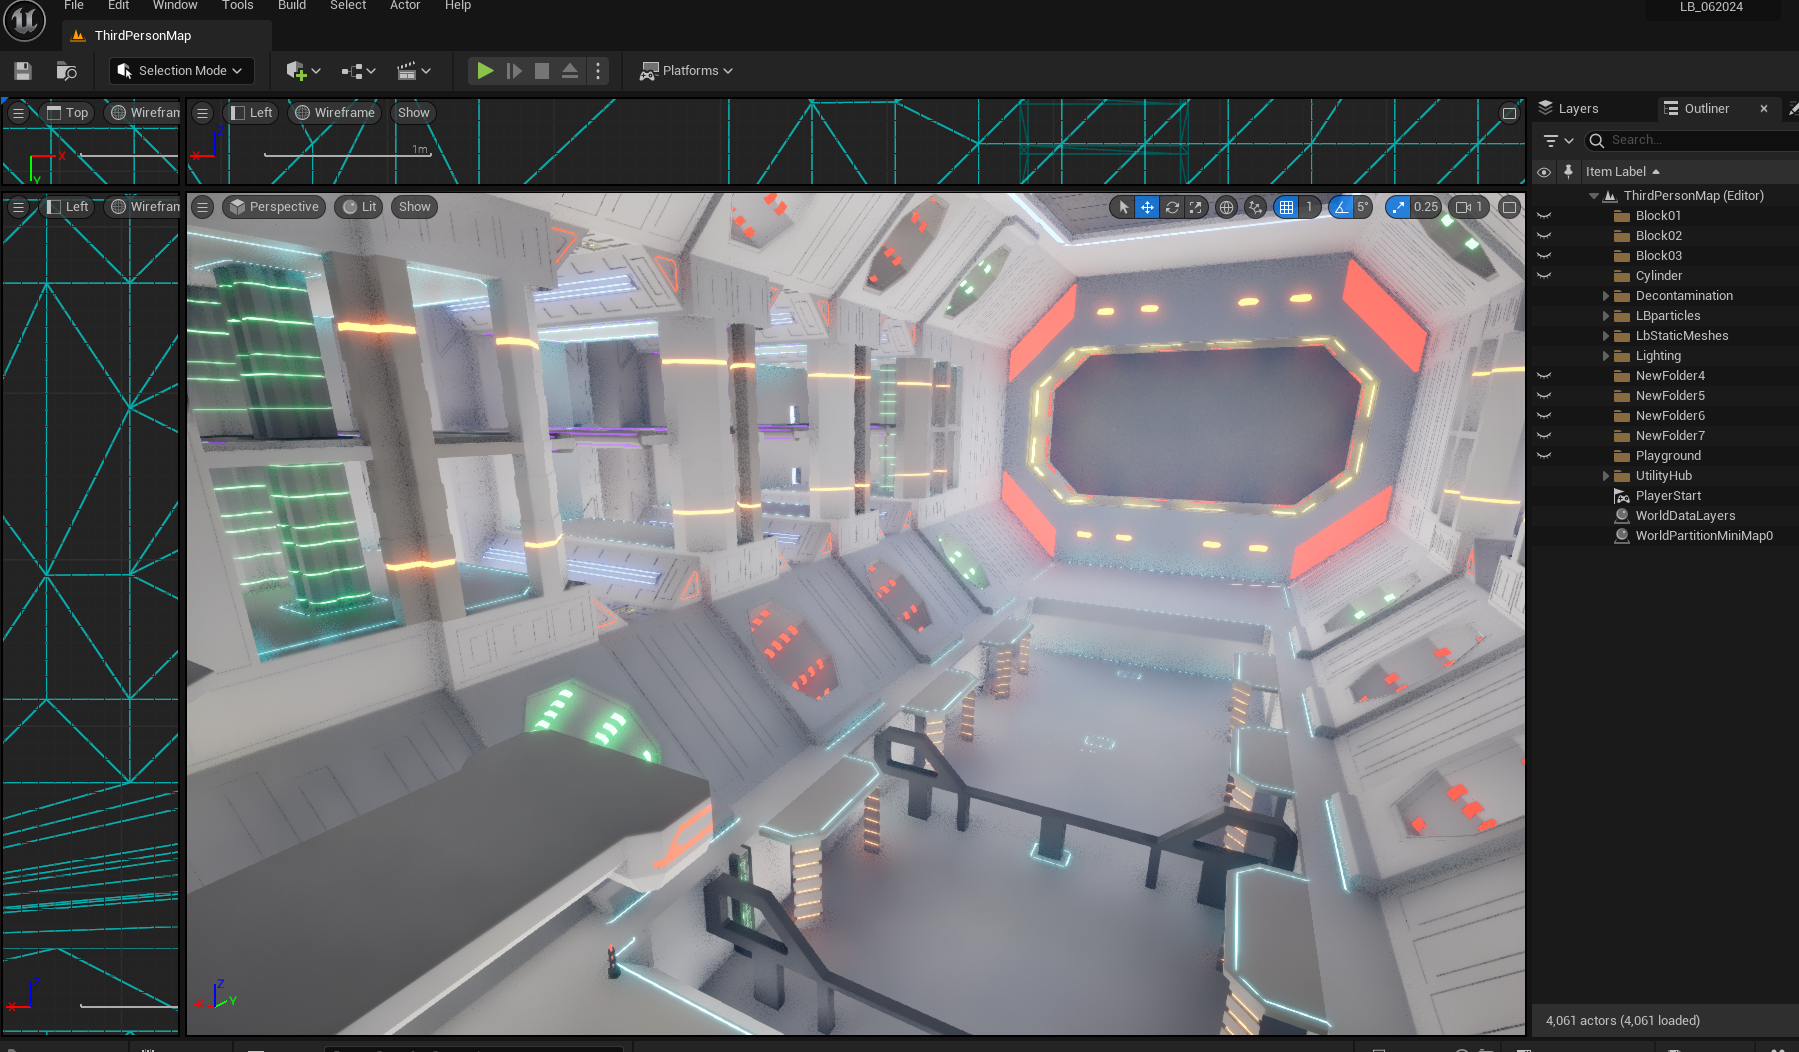This screenshot has width=1799, height=1052.
Task: Click the Lit view mode button
Action: coord(360,207)
